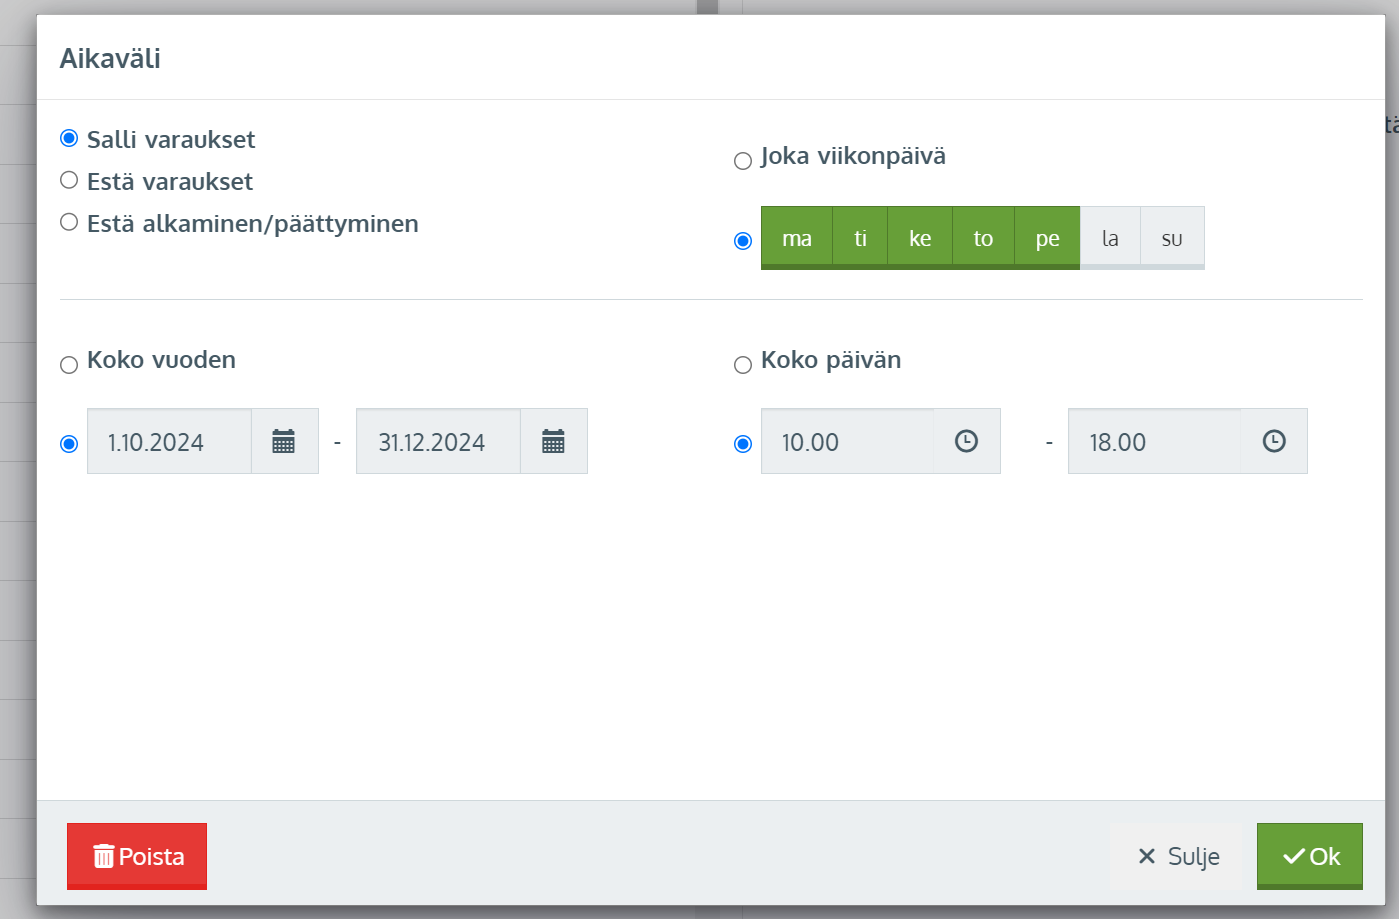Open the start time clock picker
This screenshot has width=1399, height=919.
click(966, 441)
